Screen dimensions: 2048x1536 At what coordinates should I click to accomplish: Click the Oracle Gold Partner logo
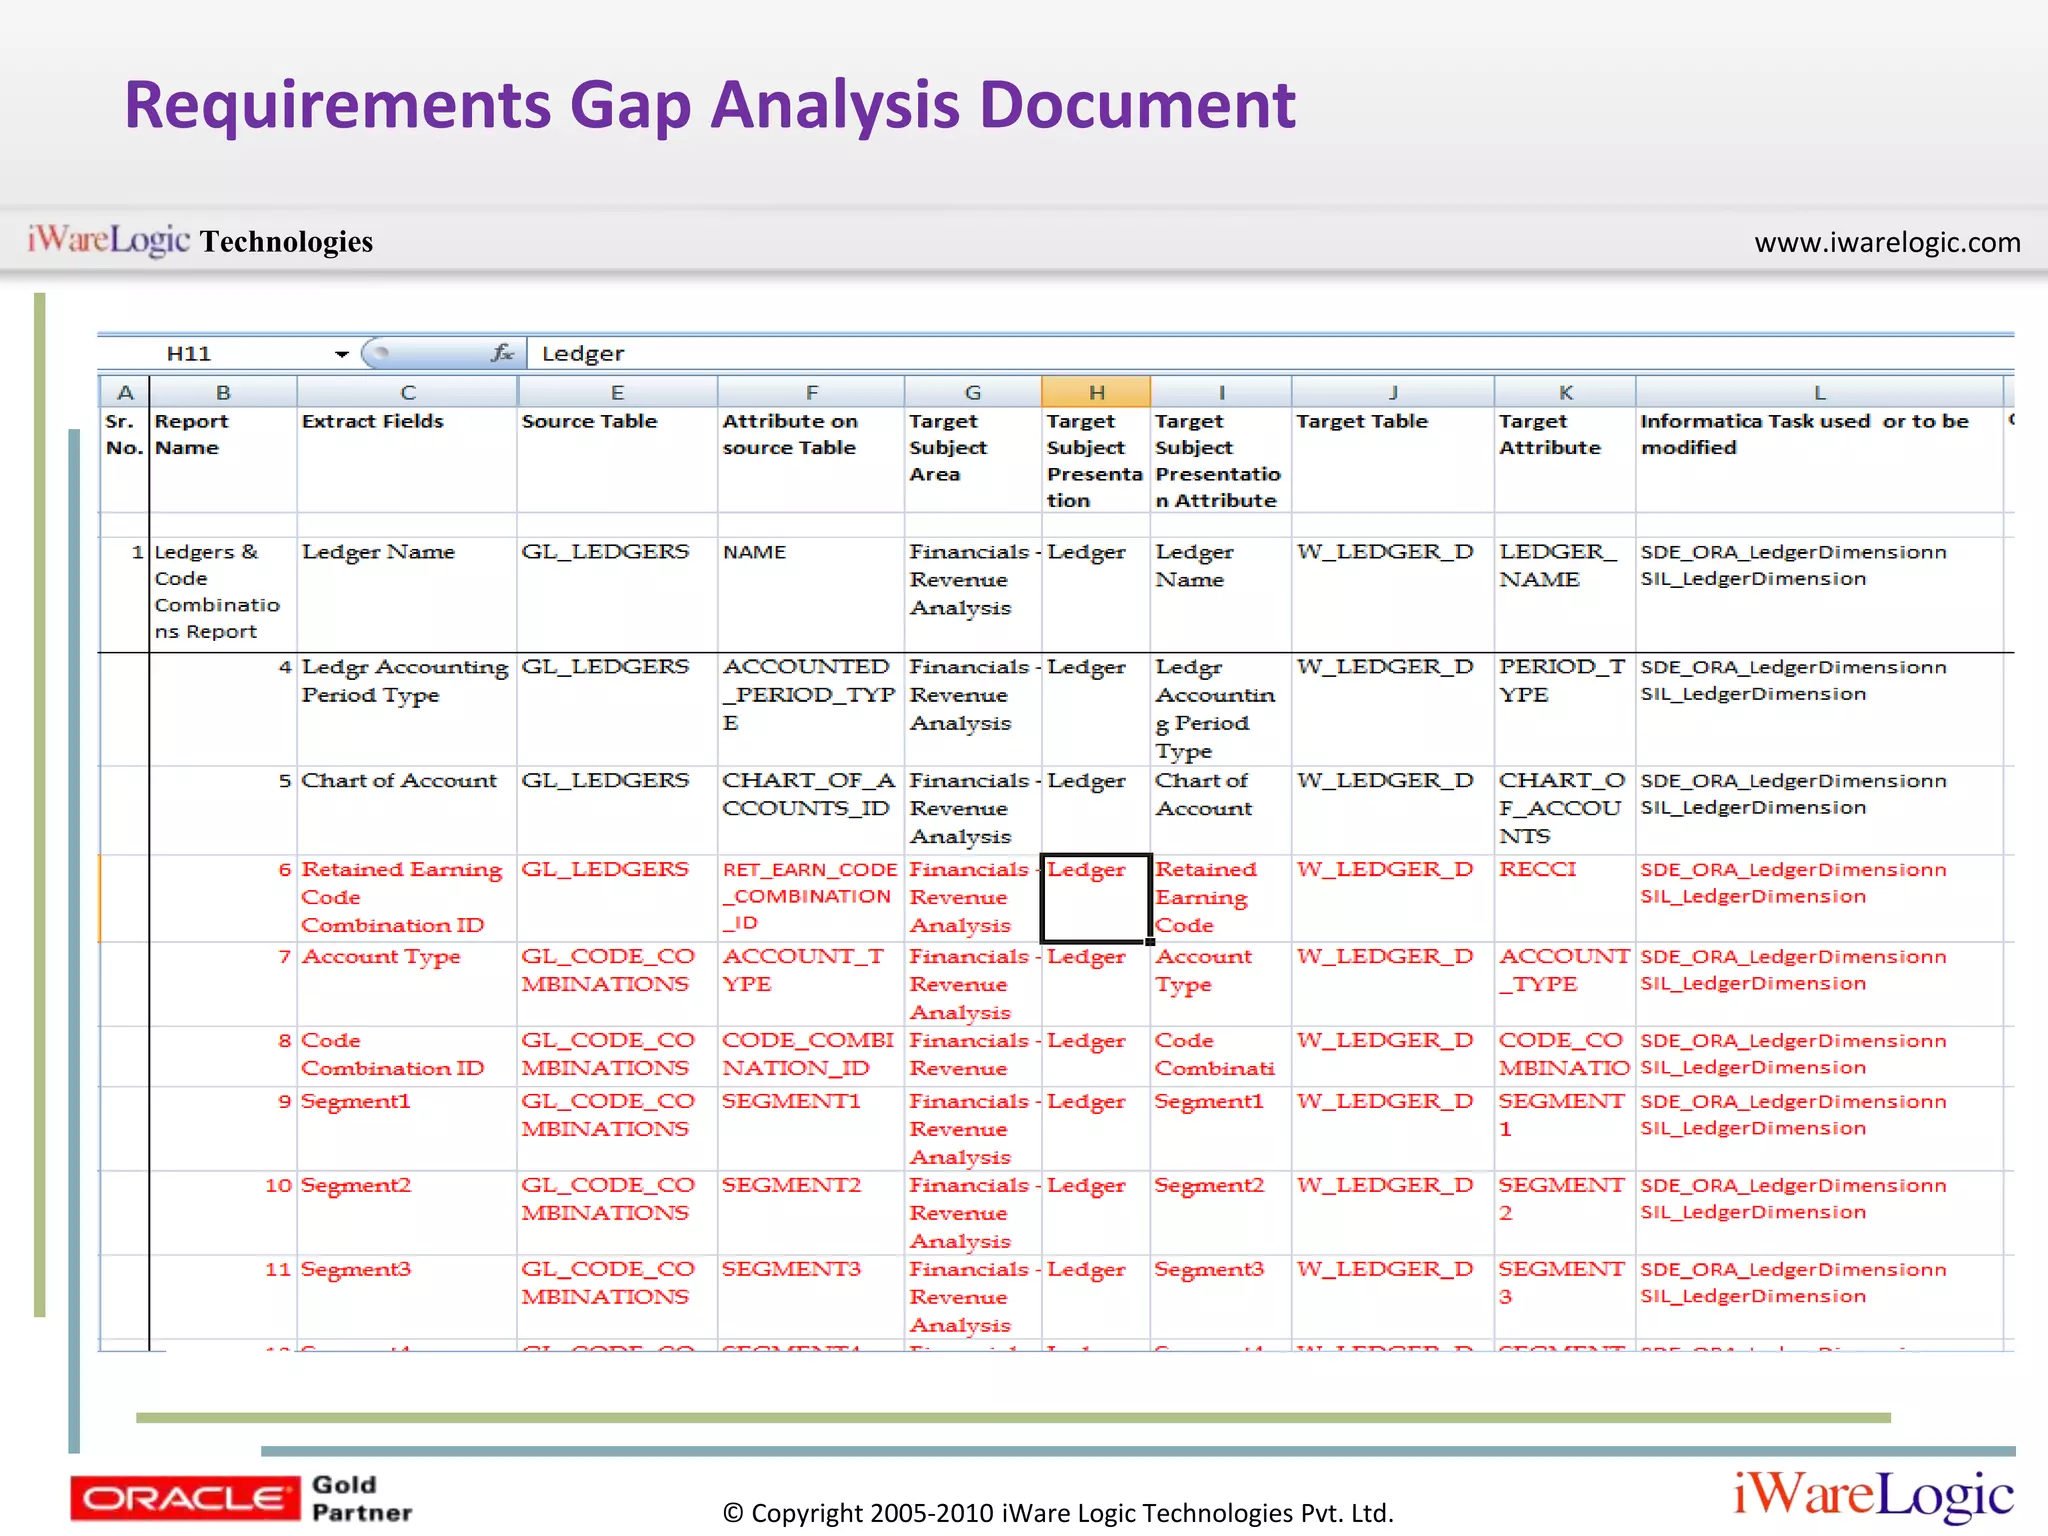[x=241, y=1497]
